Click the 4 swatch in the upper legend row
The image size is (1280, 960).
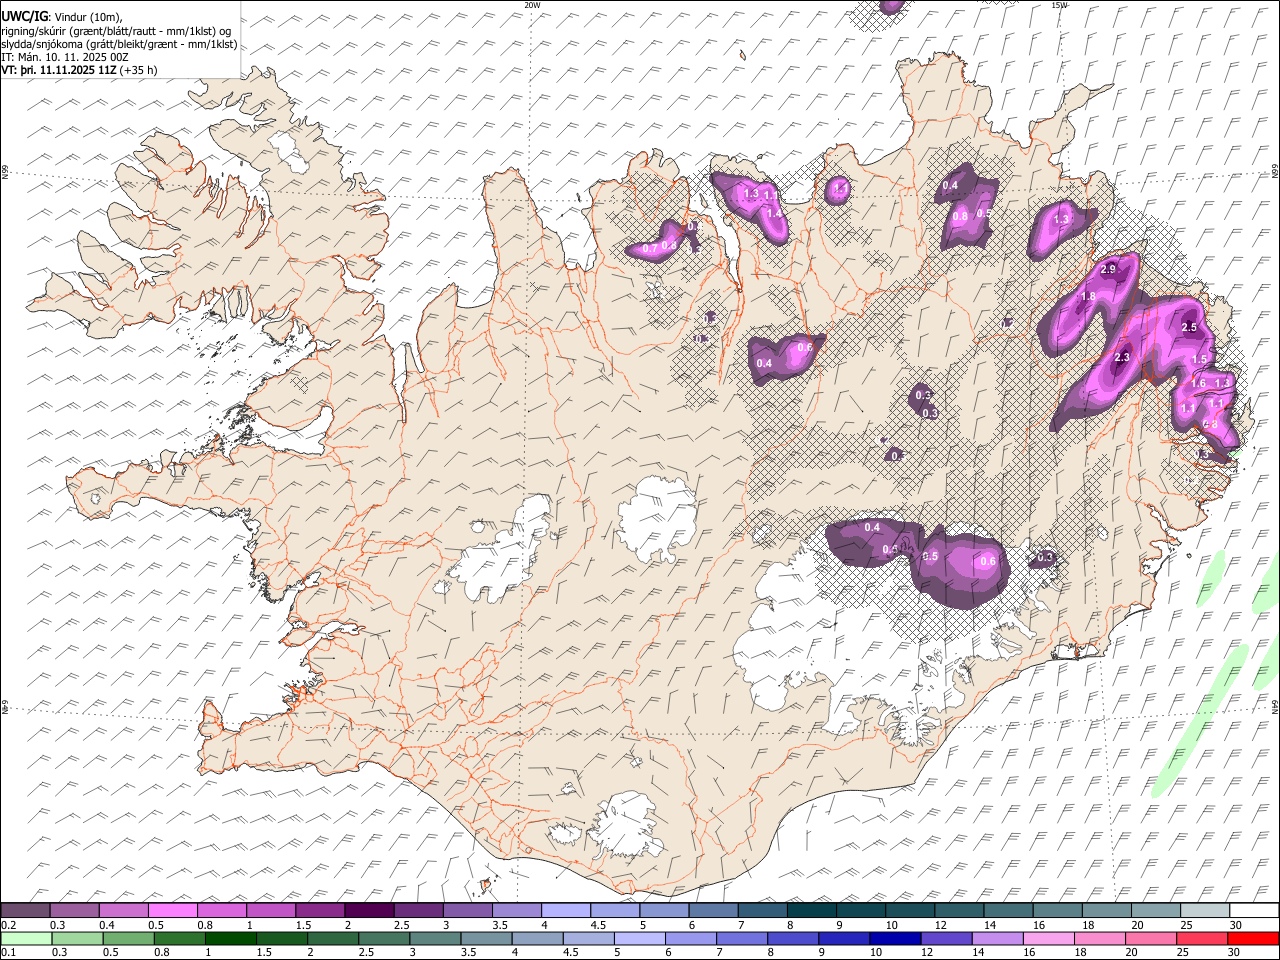pos(565,911)
